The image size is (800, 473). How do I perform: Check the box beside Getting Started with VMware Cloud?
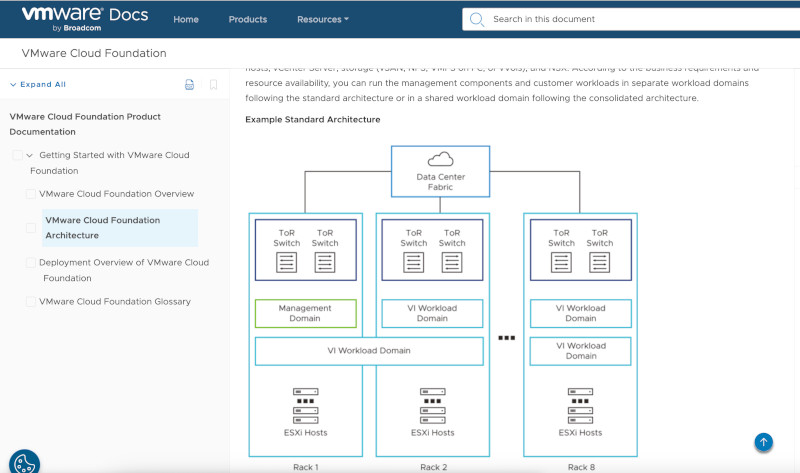[17, 155]
